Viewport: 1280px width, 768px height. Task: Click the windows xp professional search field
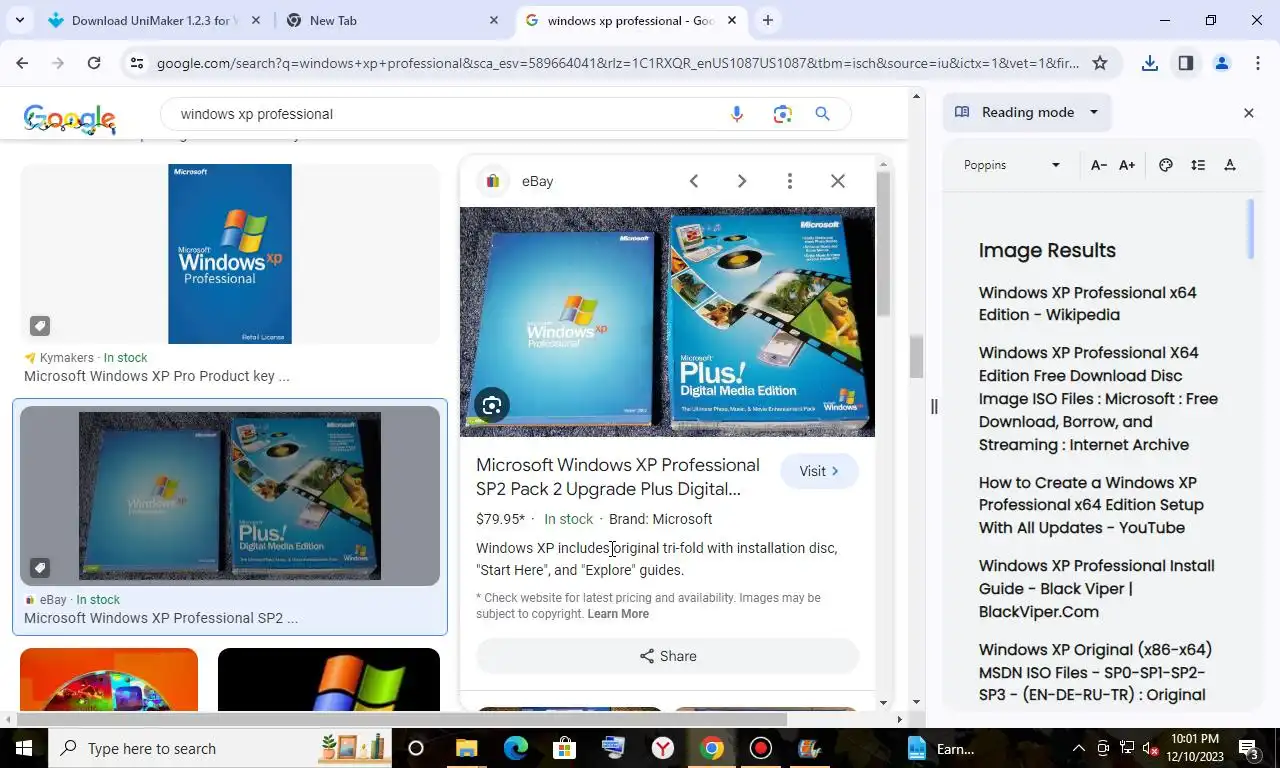450,114
